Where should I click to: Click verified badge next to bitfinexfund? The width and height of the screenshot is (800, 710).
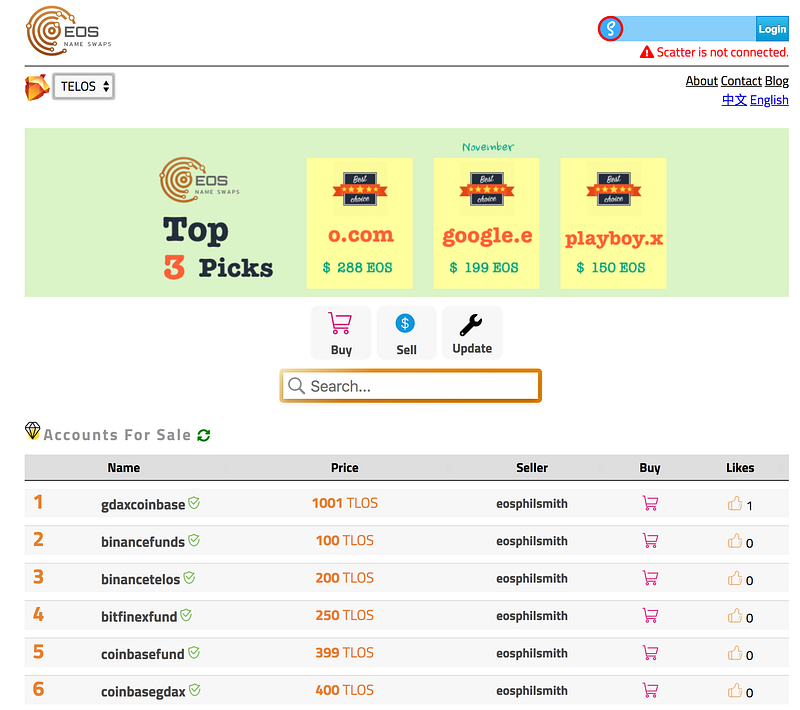coord(186,615)
